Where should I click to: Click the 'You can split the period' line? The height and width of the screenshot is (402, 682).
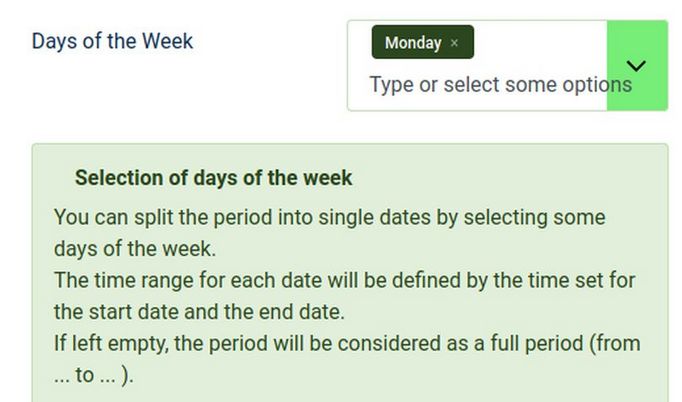pos(329,216)
